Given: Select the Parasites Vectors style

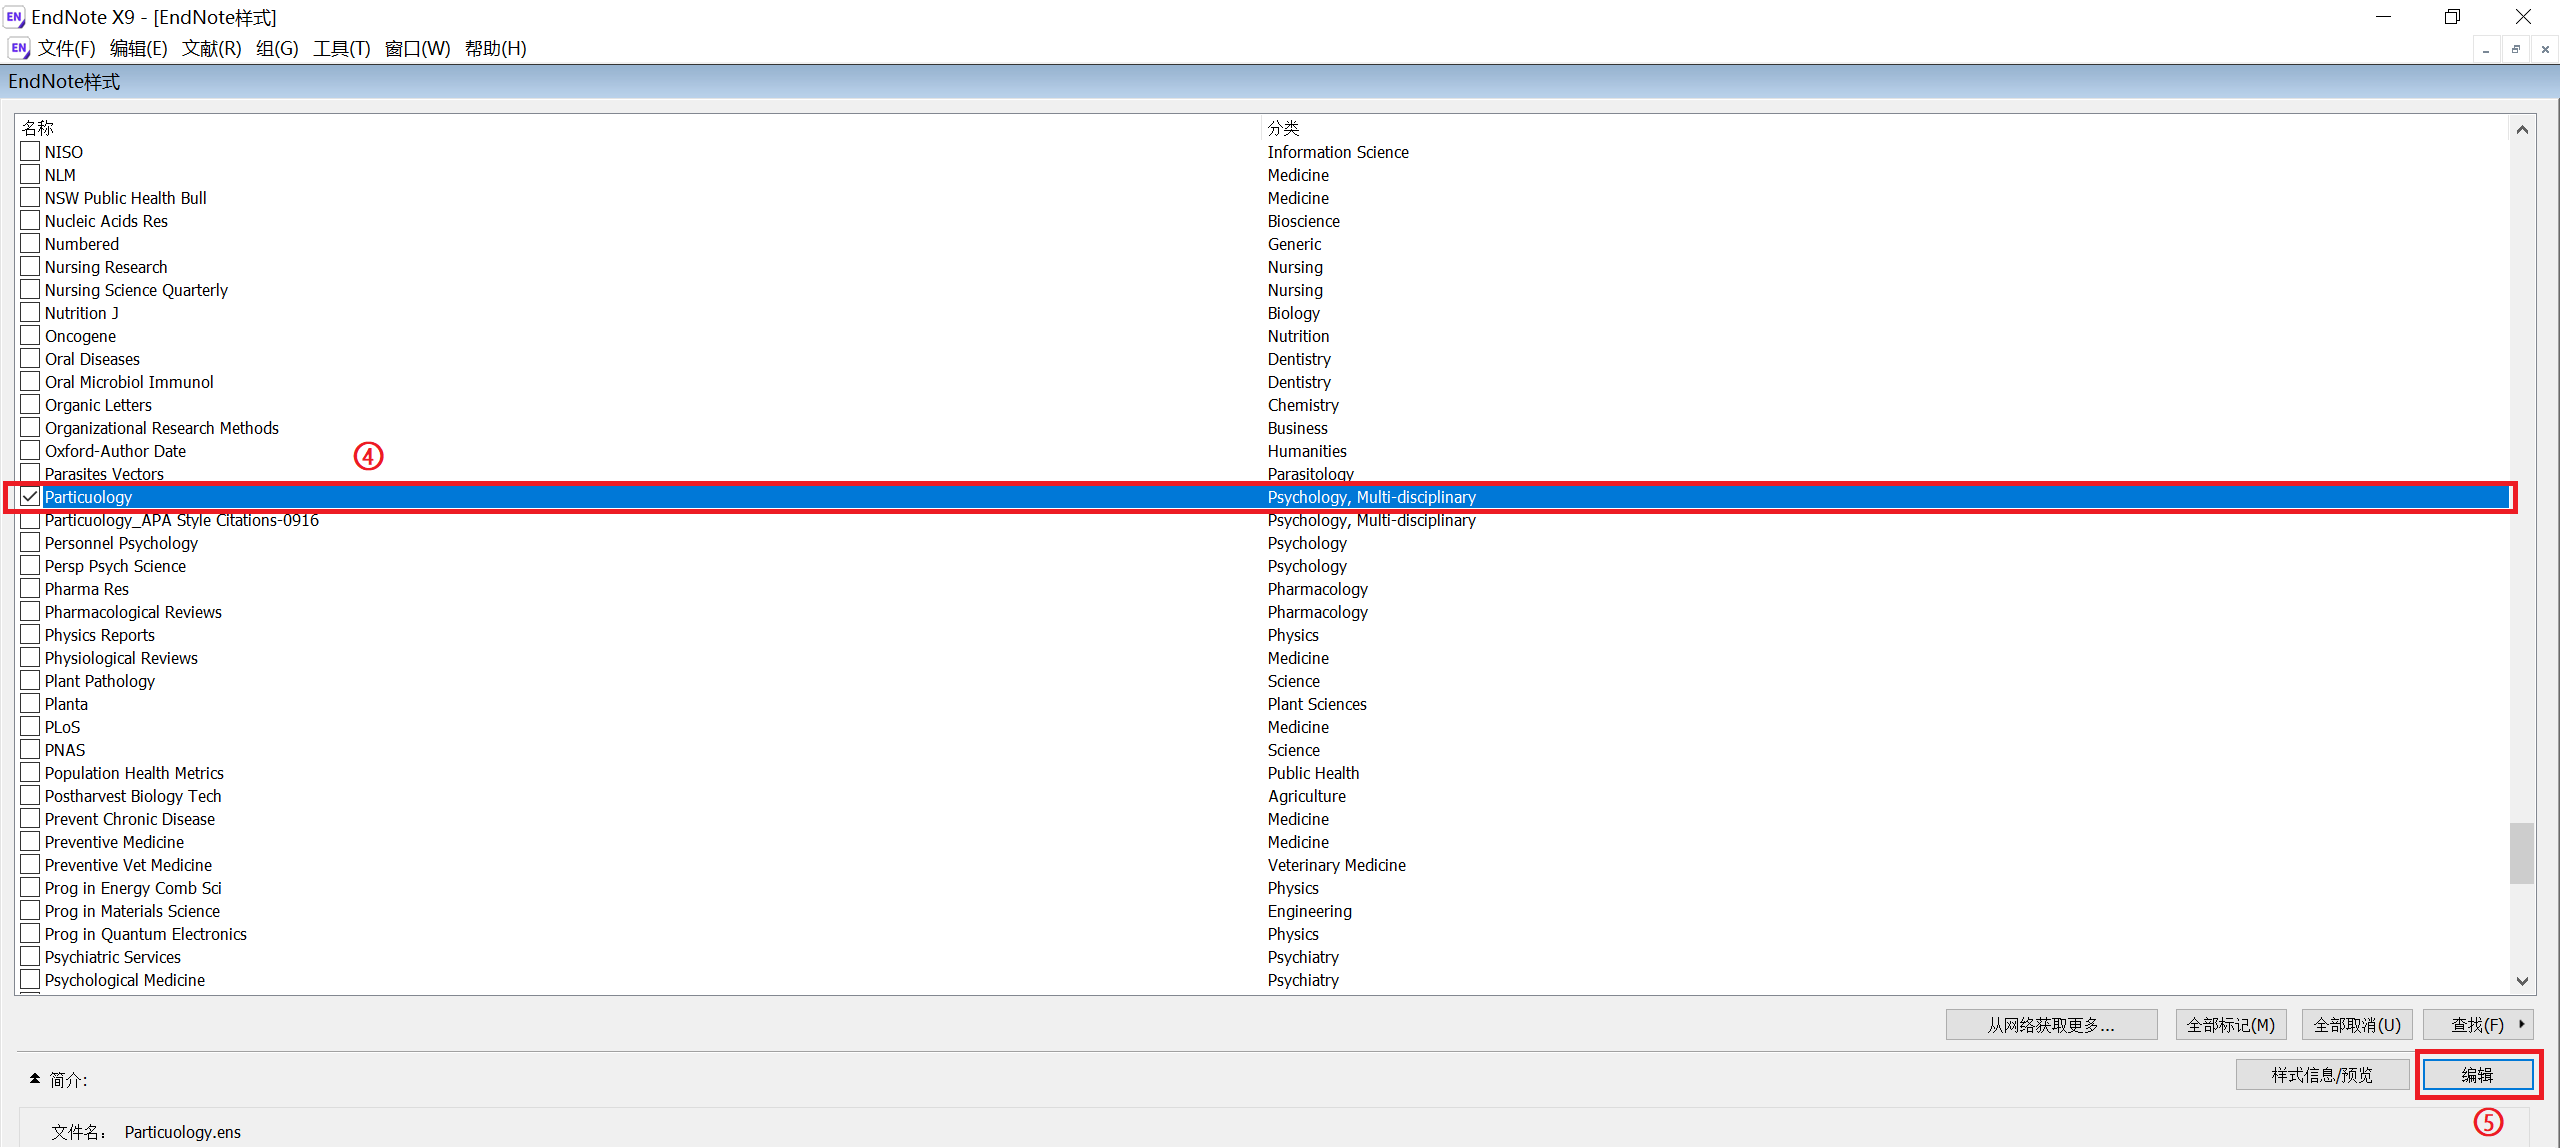Looking at the screenshot, I should coord(104,474).
